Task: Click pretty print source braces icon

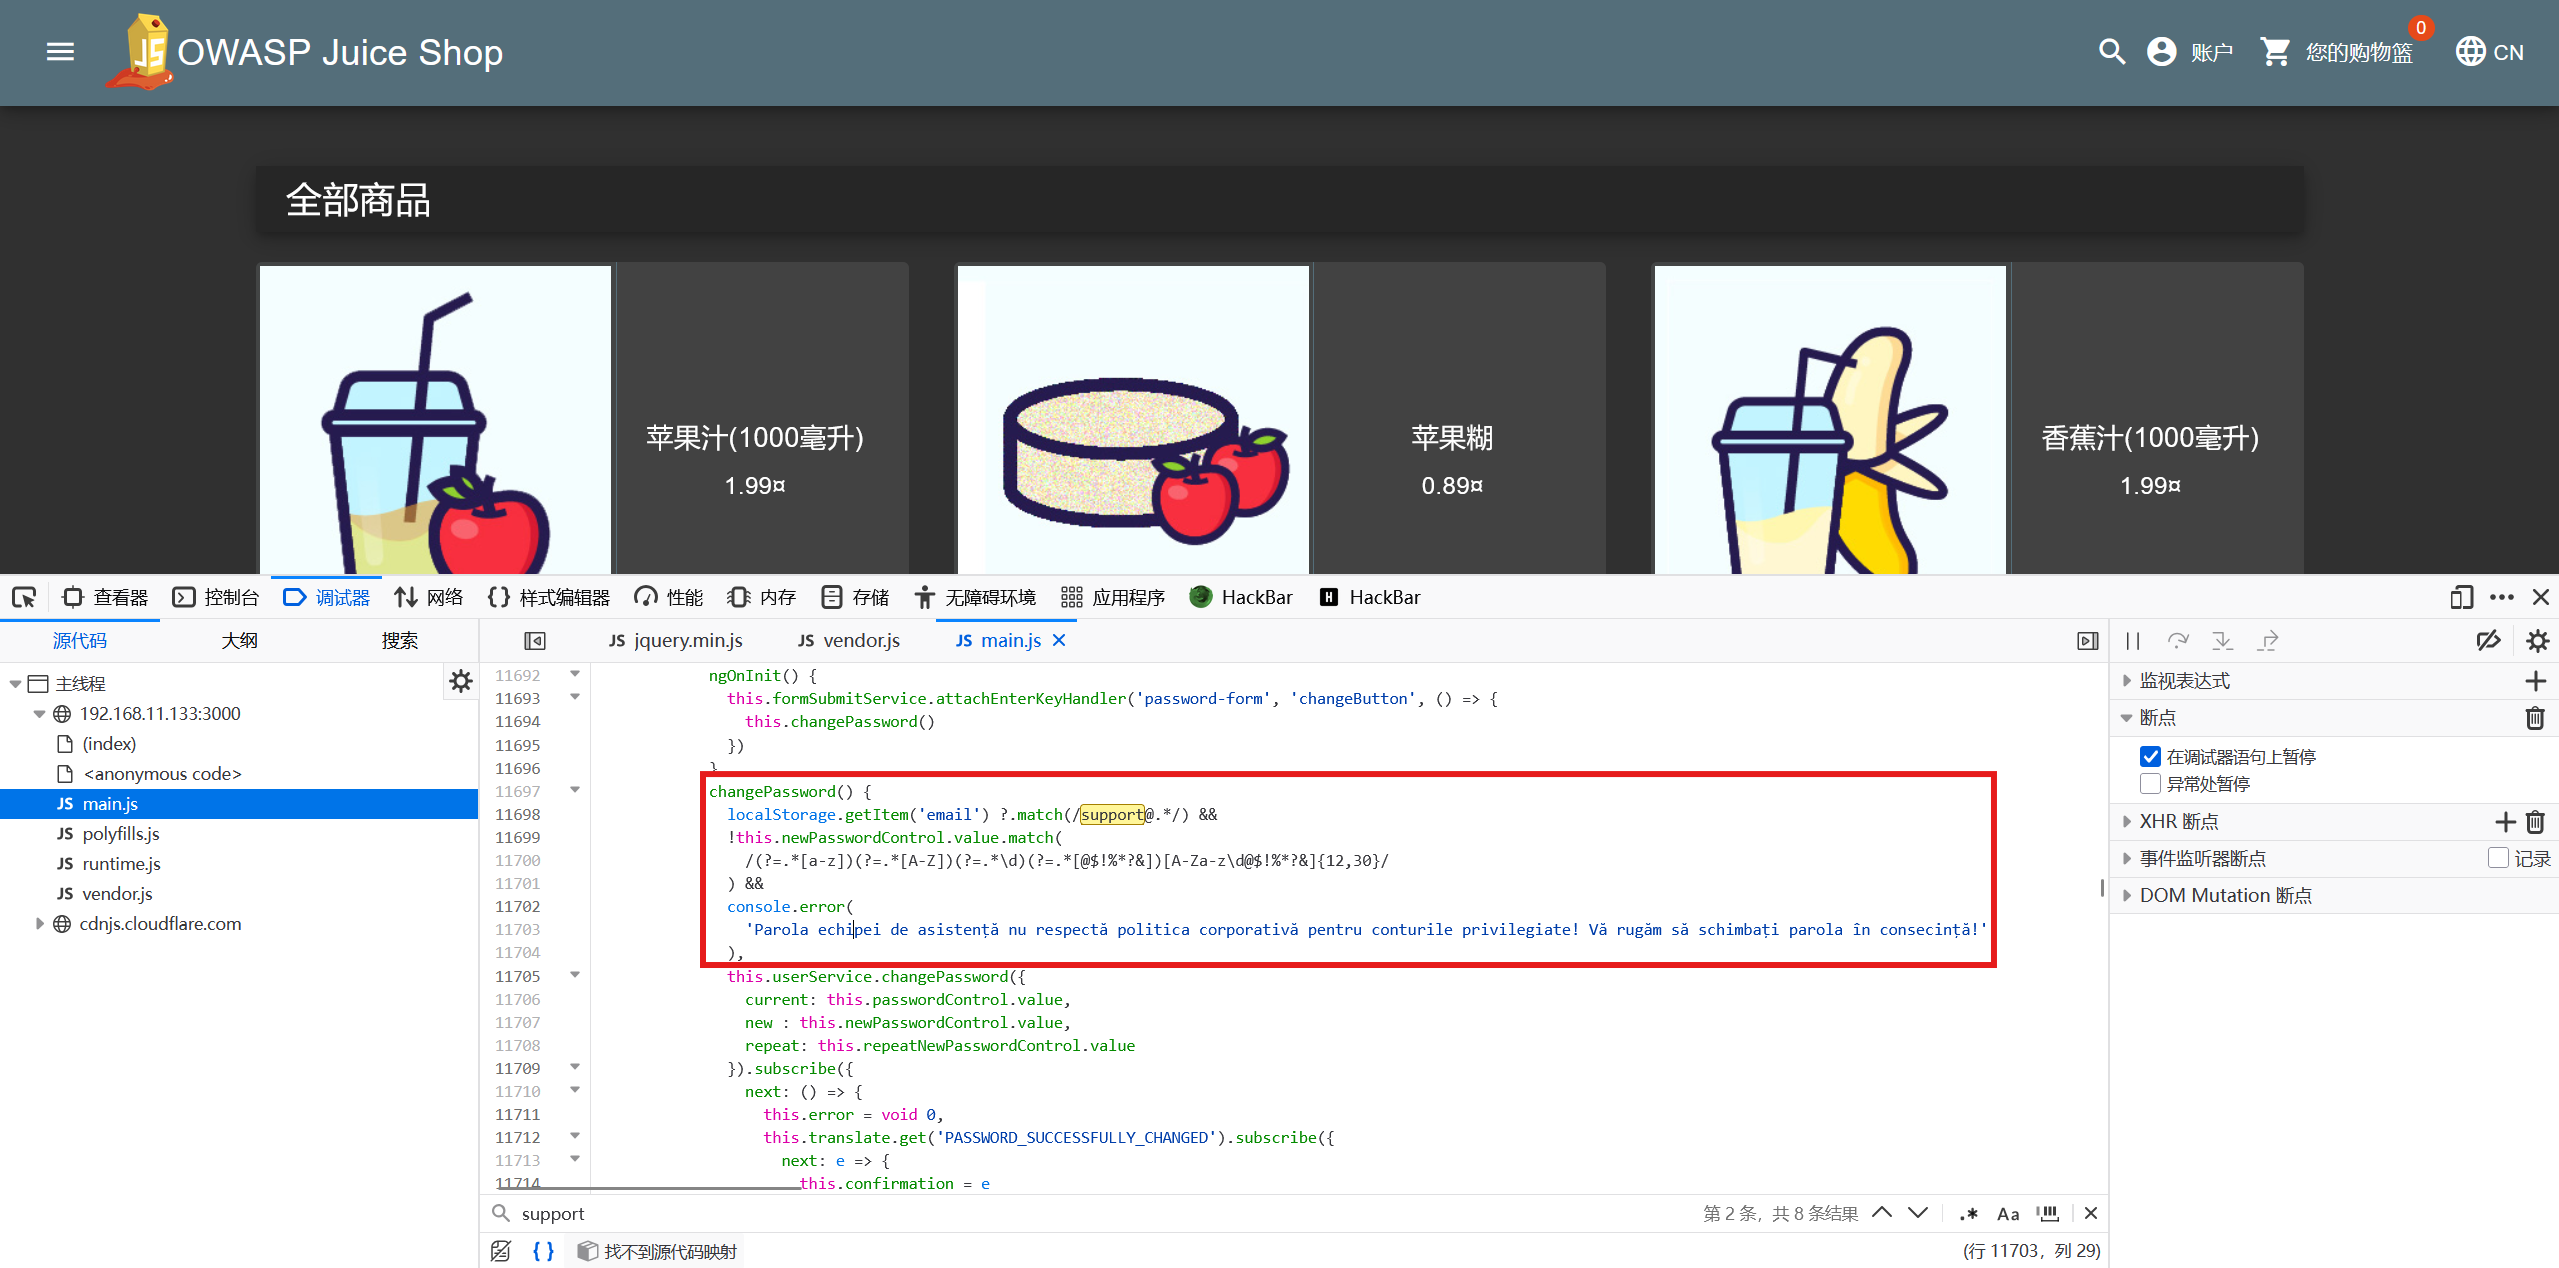Action: click(x=543, y=1251)
